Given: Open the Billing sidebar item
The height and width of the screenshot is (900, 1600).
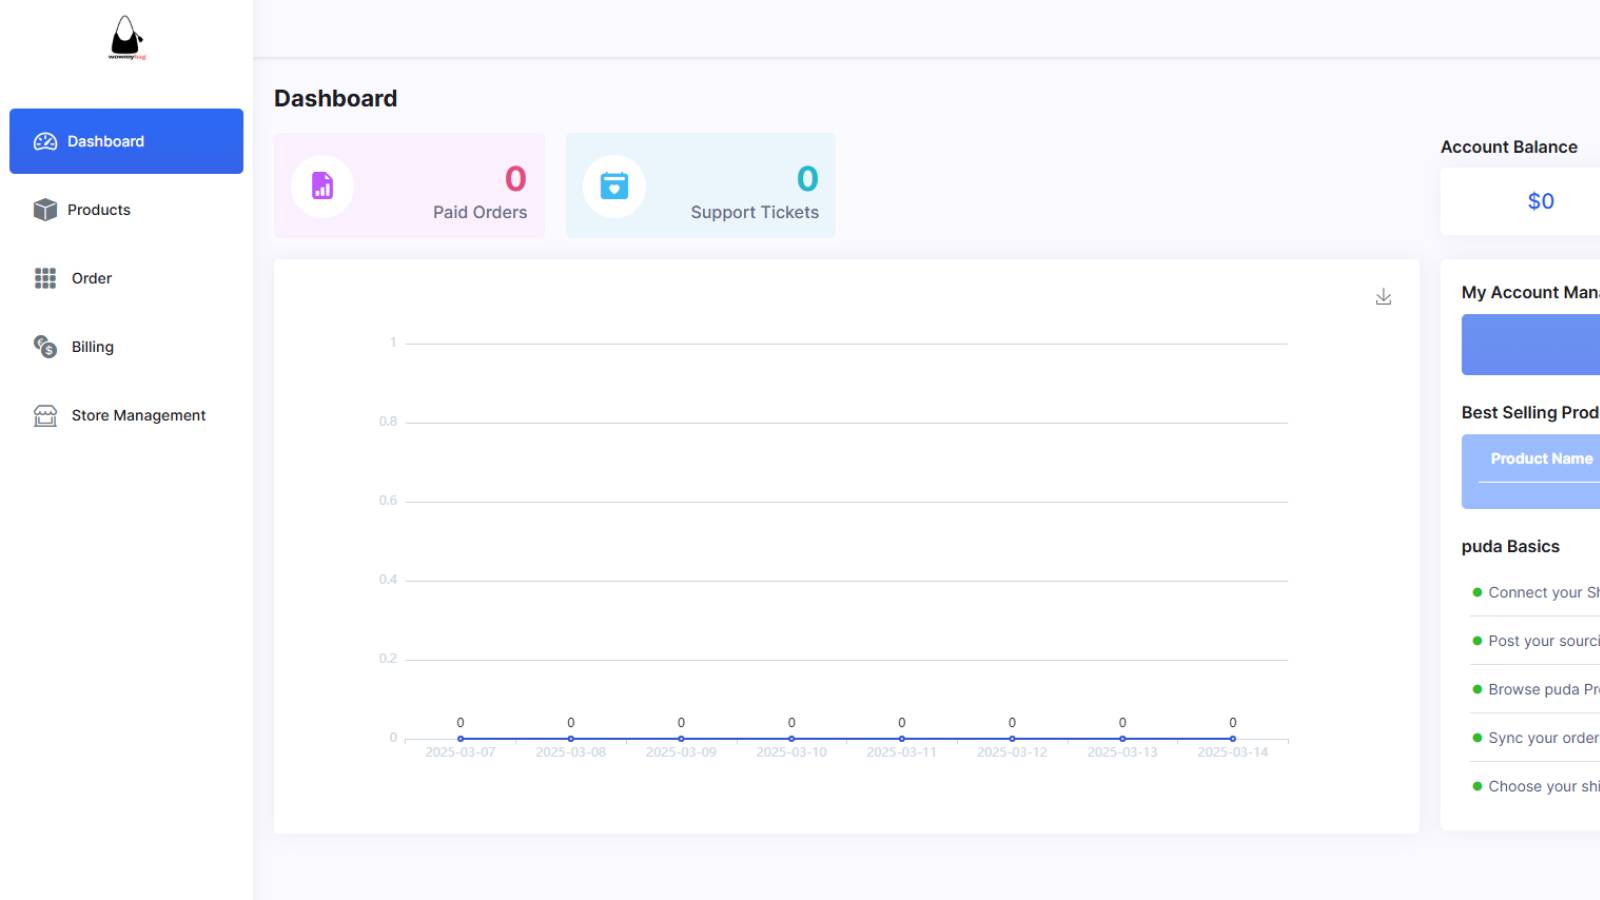Looking at the screenshot, I should 126,347.
